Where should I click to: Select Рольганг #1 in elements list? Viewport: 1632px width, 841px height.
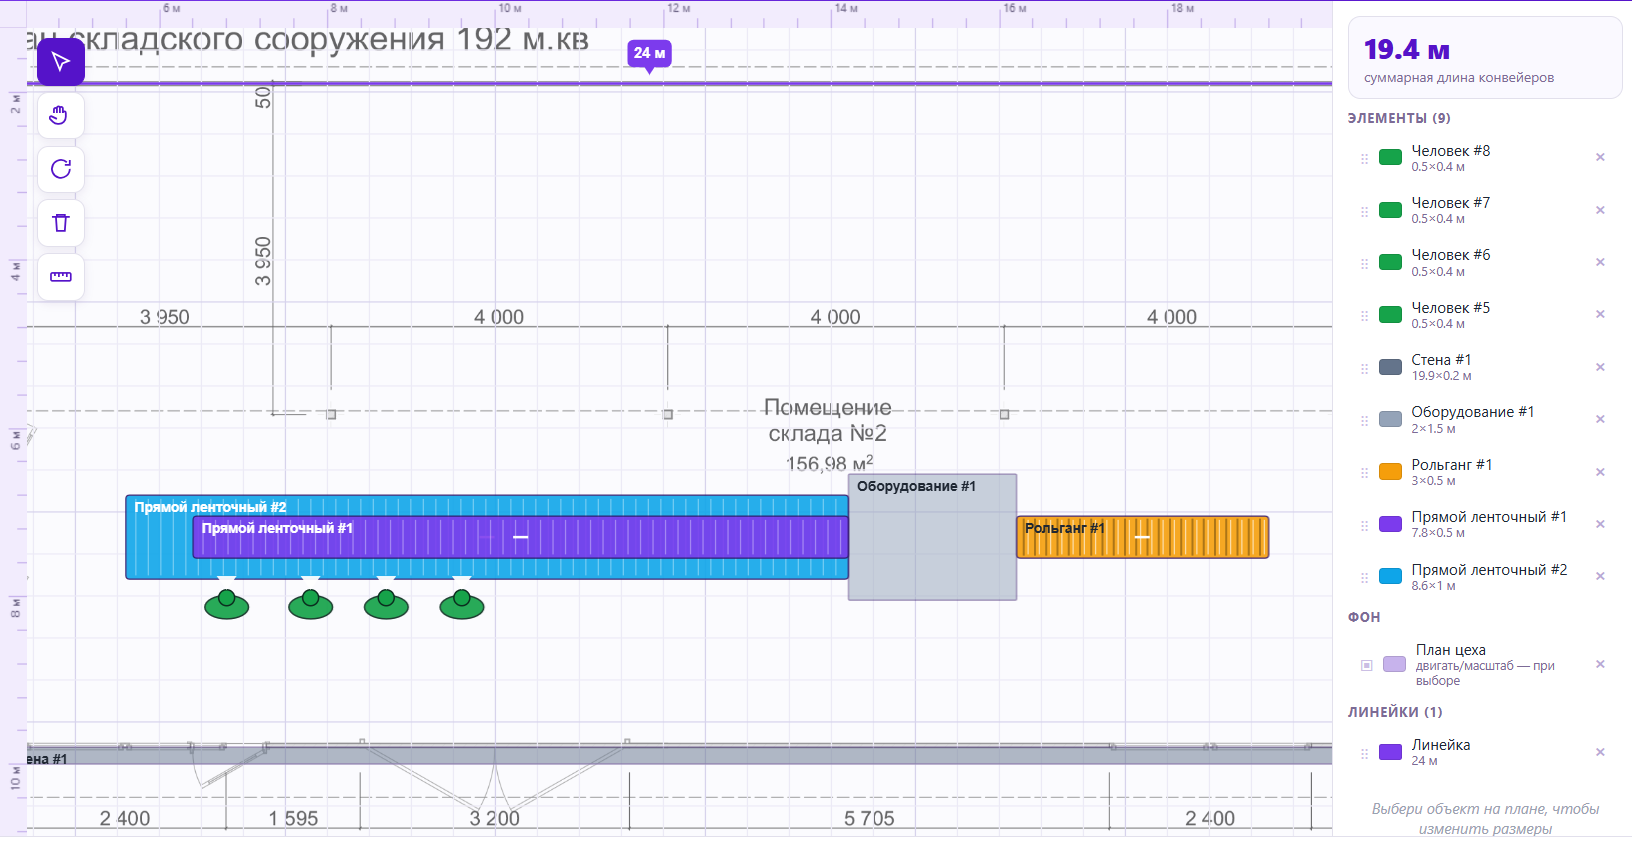tap(1485, 472)
